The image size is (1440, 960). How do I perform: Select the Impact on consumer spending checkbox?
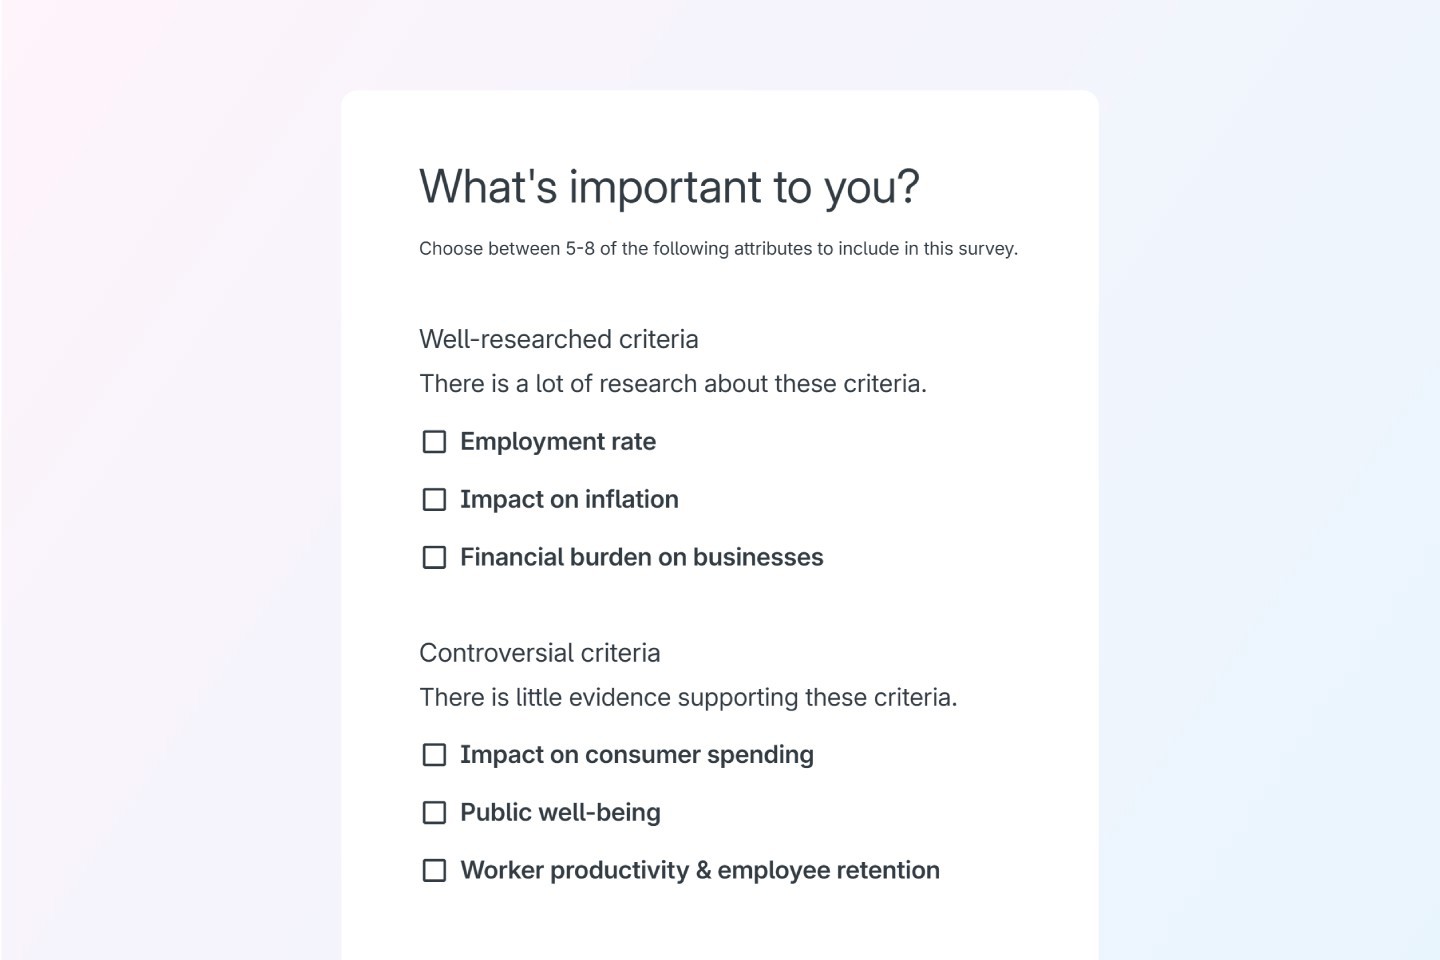(x=434, y=755)
